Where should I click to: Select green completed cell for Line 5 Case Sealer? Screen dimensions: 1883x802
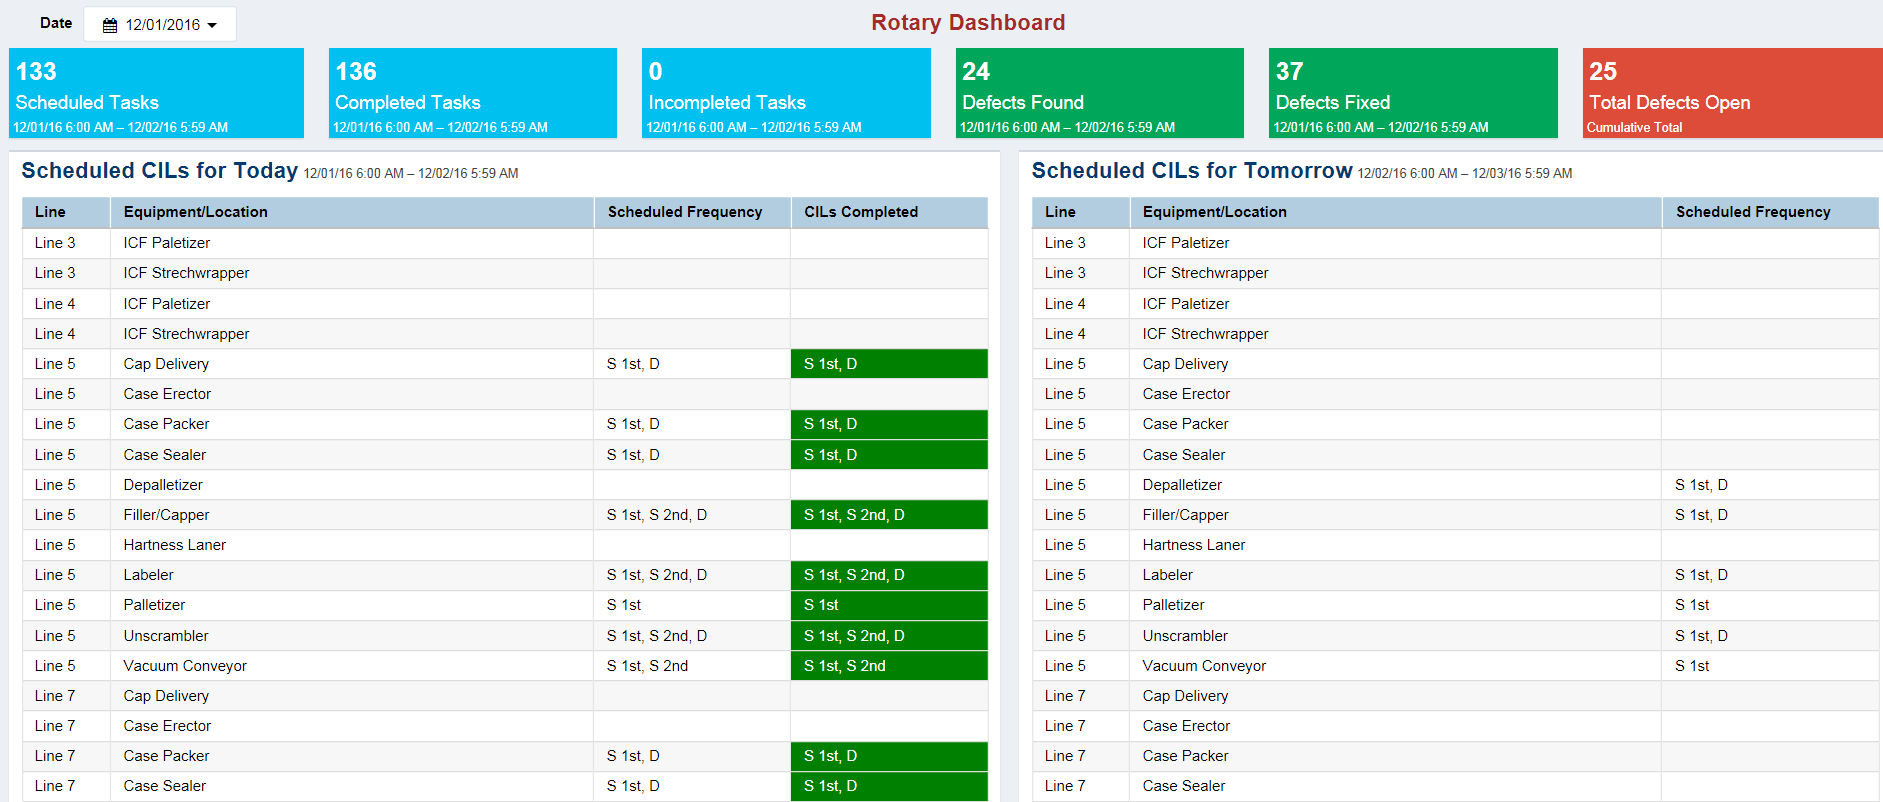889,455
